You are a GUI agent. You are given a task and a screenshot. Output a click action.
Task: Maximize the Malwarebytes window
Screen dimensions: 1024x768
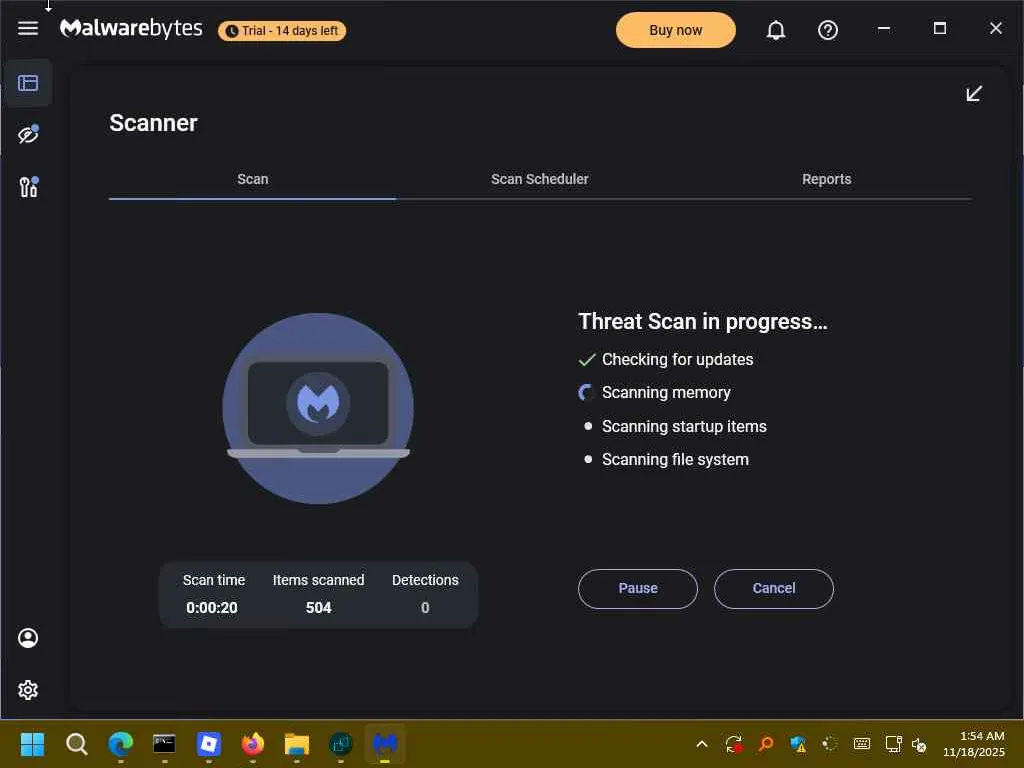939,28
